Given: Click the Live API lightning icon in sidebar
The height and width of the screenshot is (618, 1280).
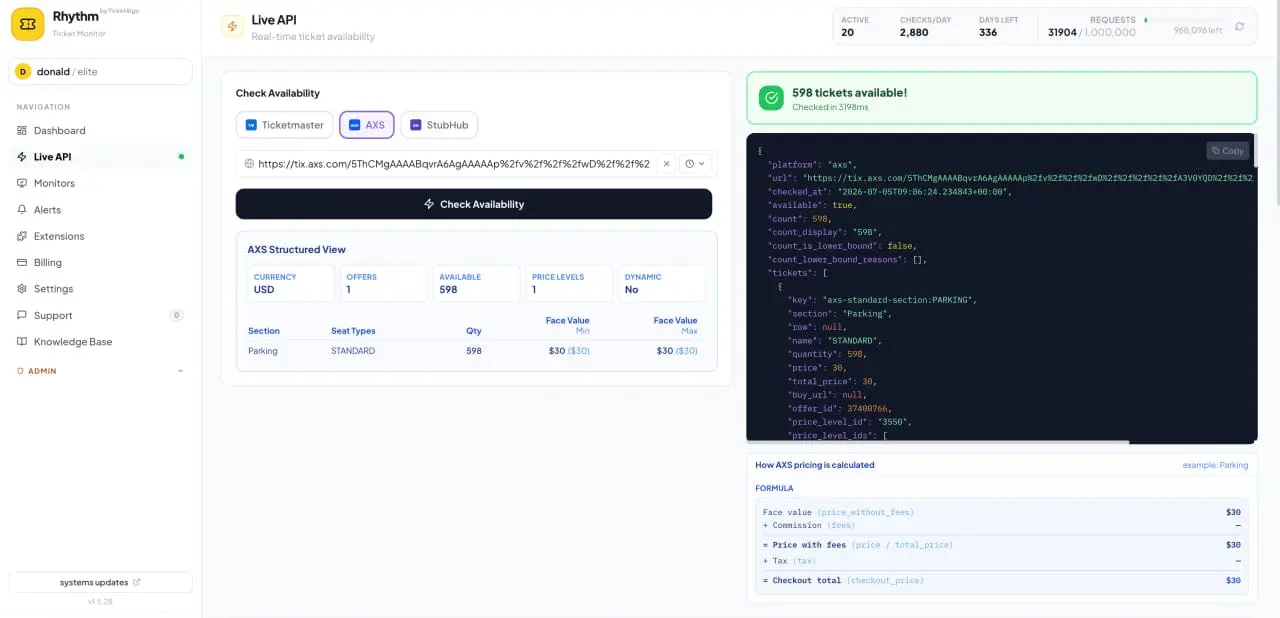Looking at the screenshot, I should pyautogui.click(x=22, y=157).
